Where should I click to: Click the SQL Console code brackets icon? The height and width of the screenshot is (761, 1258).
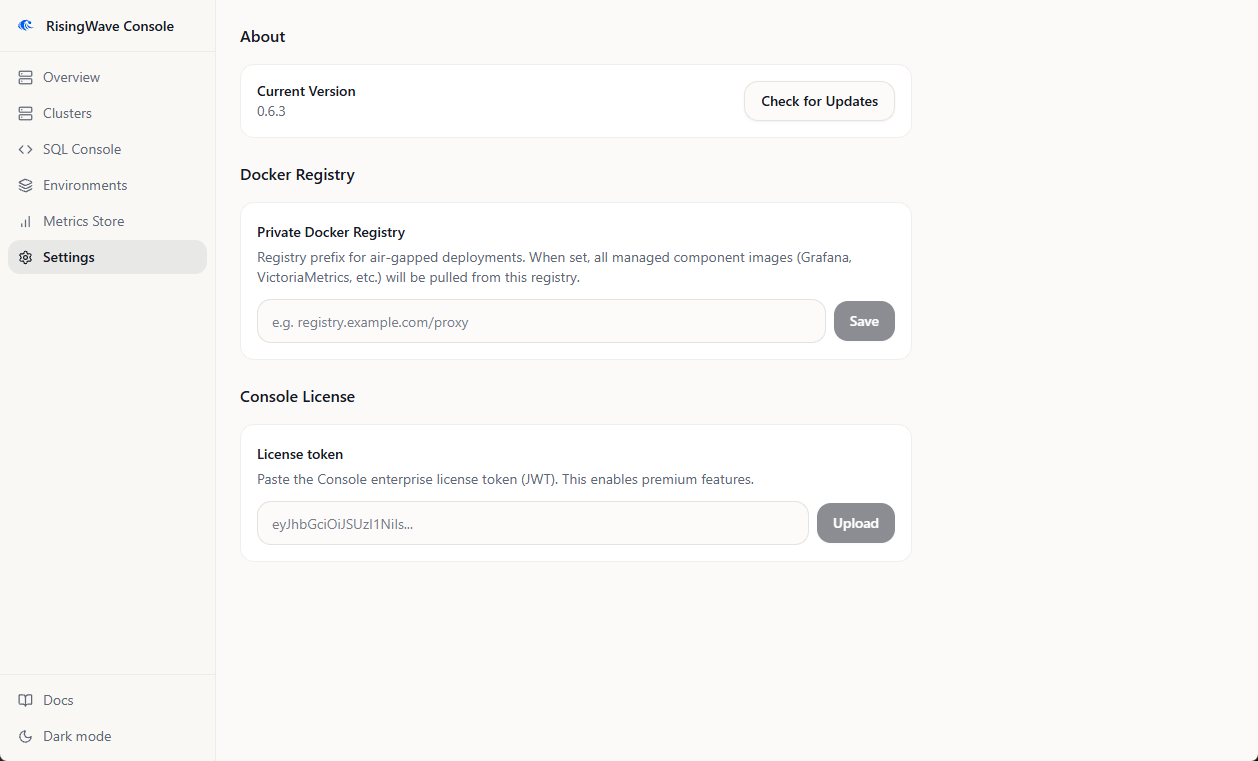click(x=25, y=149)
